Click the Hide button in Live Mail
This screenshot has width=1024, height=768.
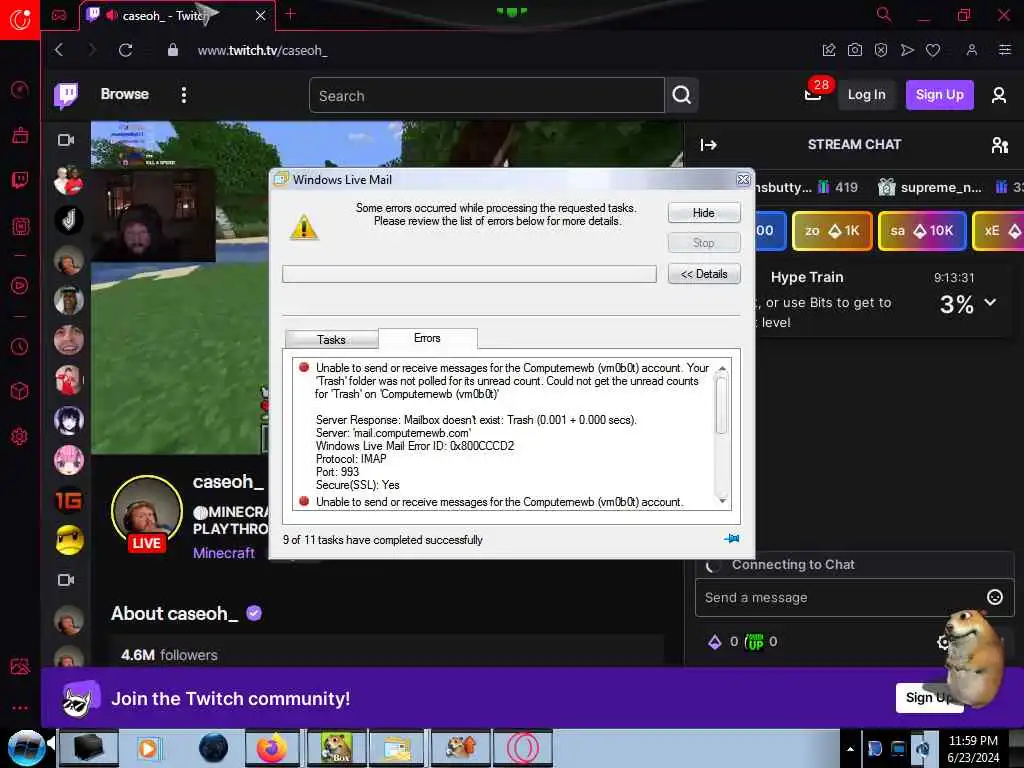point(704,213)
